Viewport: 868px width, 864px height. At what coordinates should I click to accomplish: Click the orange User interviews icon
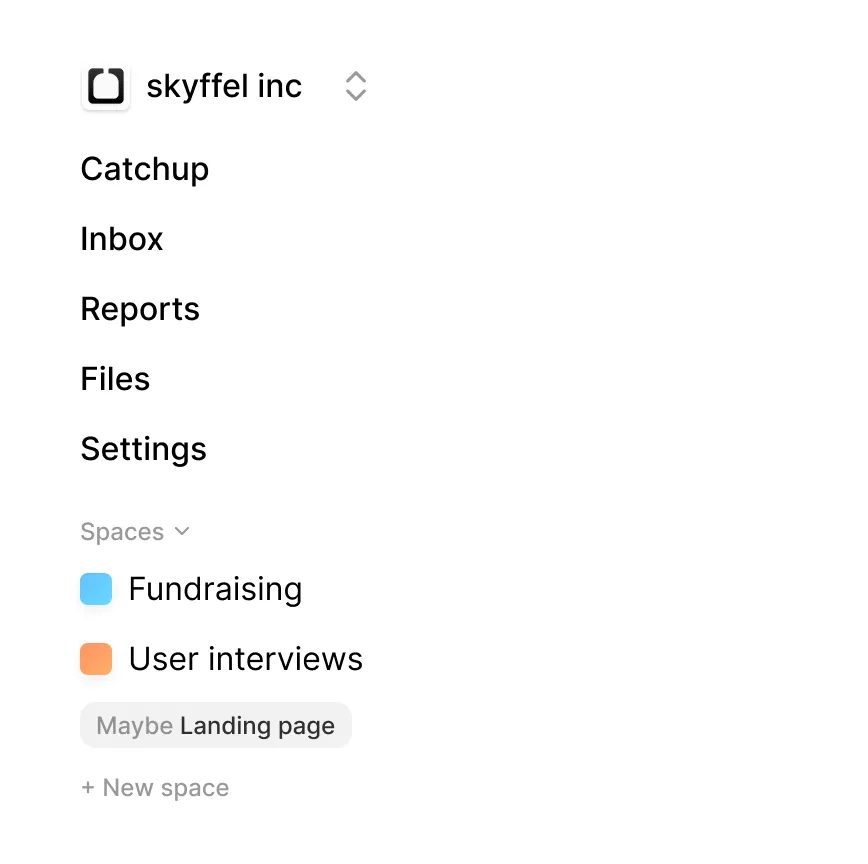(96, 659)
